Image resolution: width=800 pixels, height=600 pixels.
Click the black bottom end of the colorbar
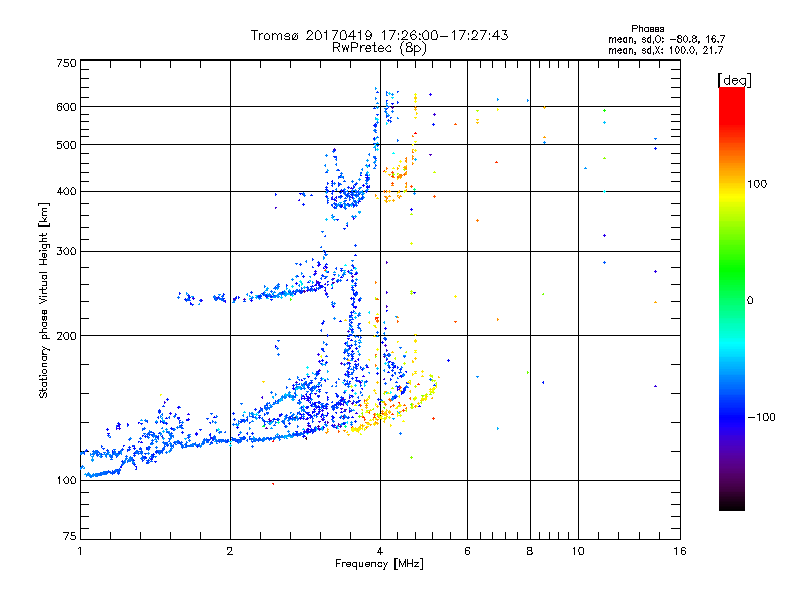(732, 503)
